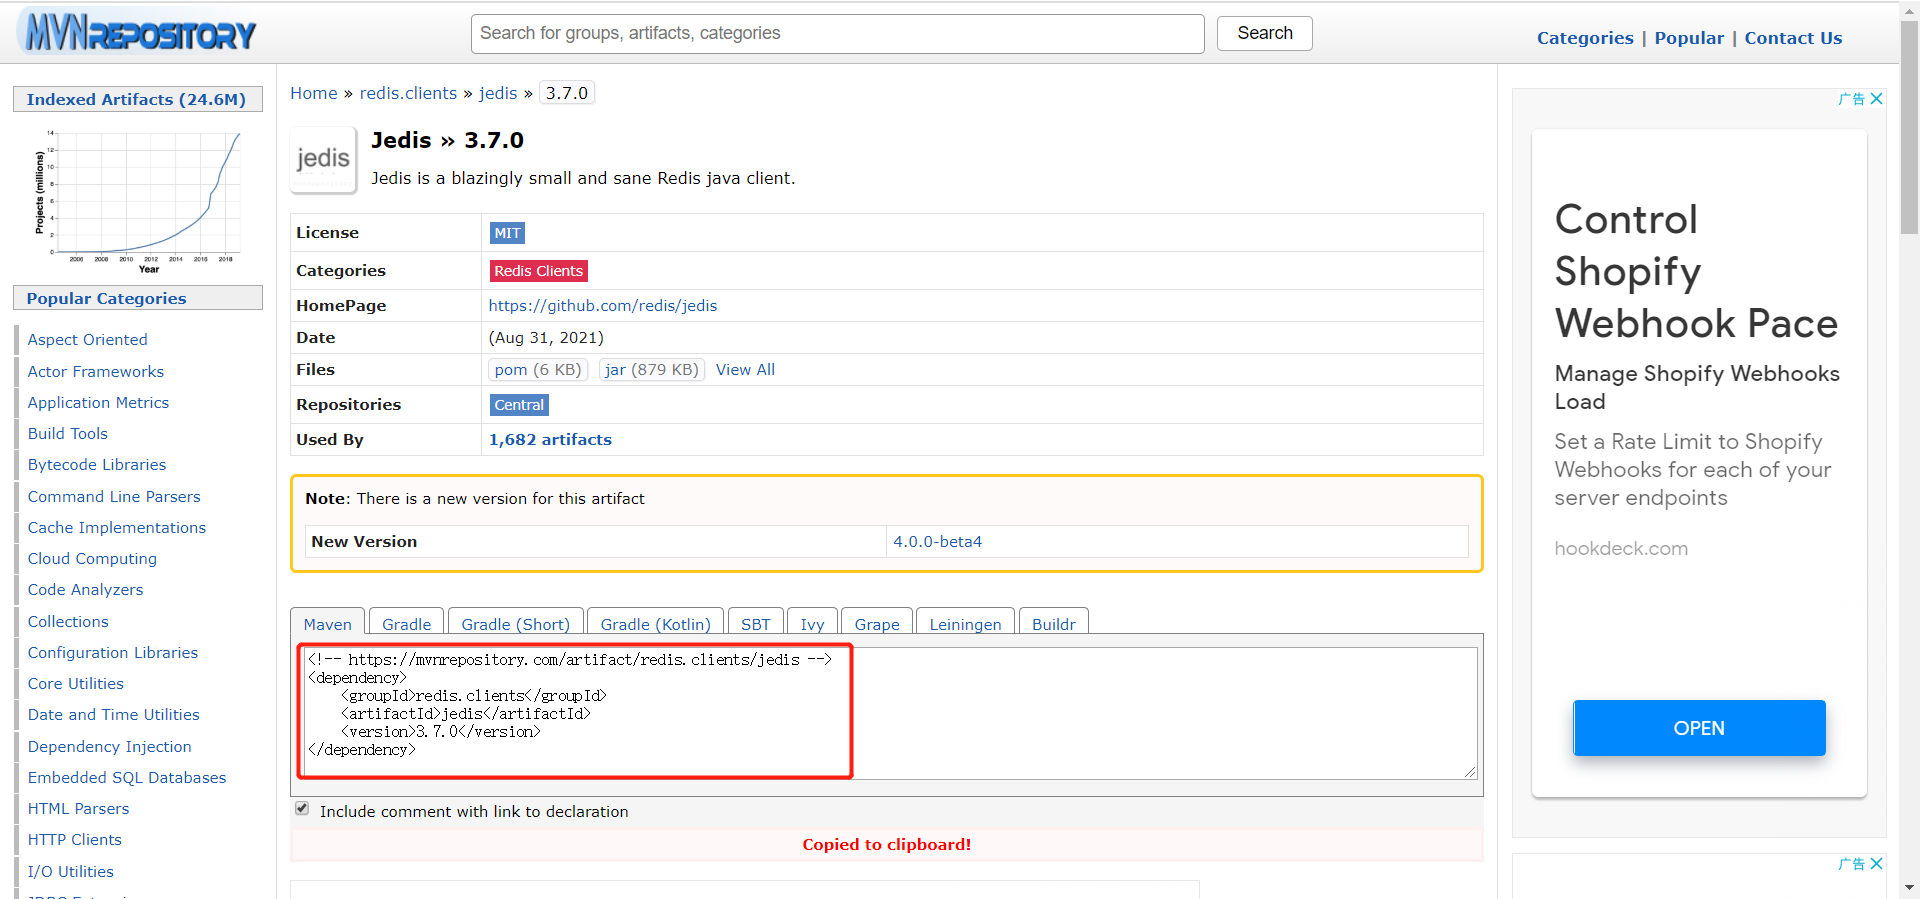Click the jedis artifact logo image
Viewport: 1920px width, 899px height.
323,159
